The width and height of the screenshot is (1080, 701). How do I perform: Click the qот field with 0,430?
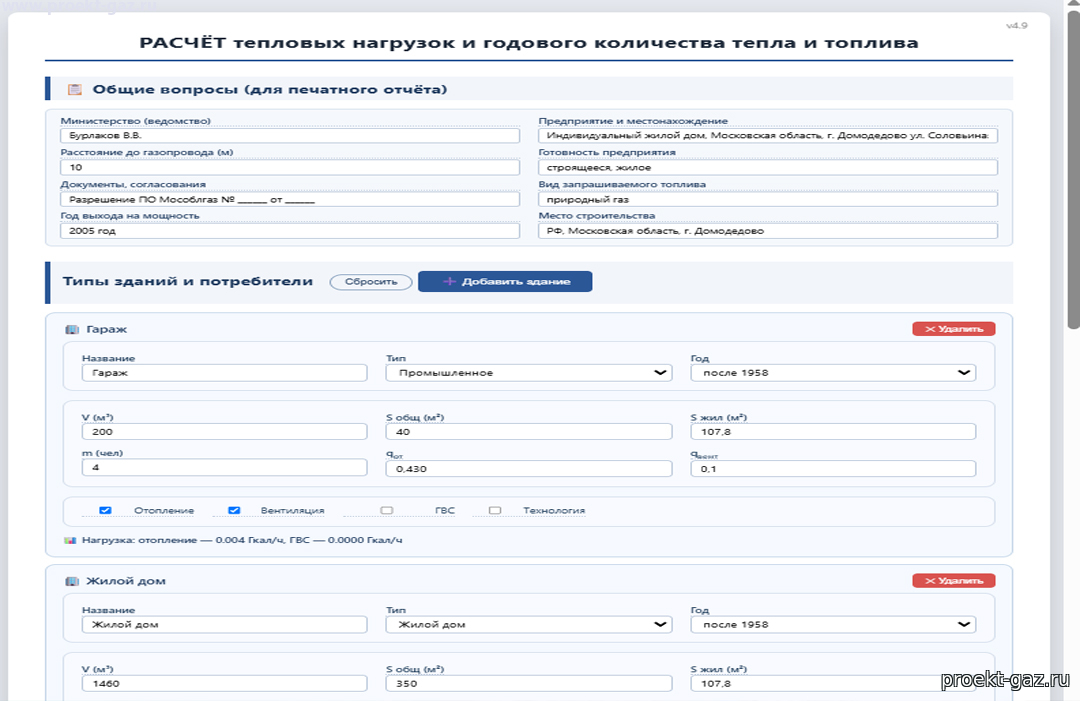click(x=528, y=469)
